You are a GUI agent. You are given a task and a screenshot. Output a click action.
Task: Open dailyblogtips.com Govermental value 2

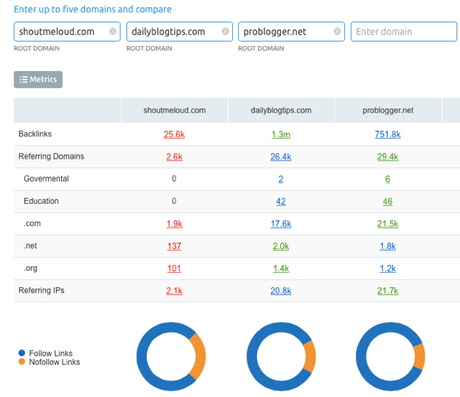pyautogui.click(x=281, y=179)
